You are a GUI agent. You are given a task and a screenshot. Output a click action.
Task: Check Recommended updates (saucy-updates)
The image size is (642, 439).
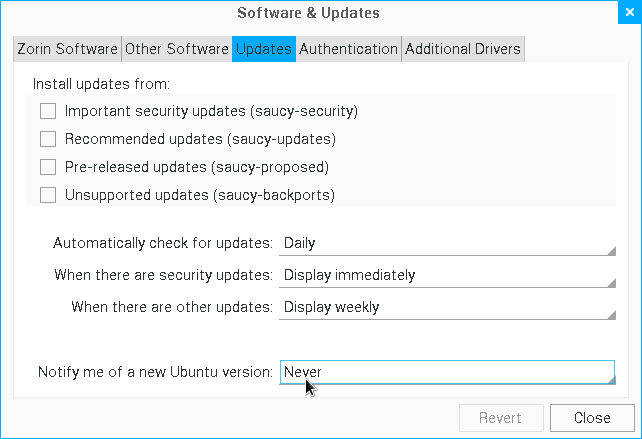pyautogui.click(x=48, y=139)
